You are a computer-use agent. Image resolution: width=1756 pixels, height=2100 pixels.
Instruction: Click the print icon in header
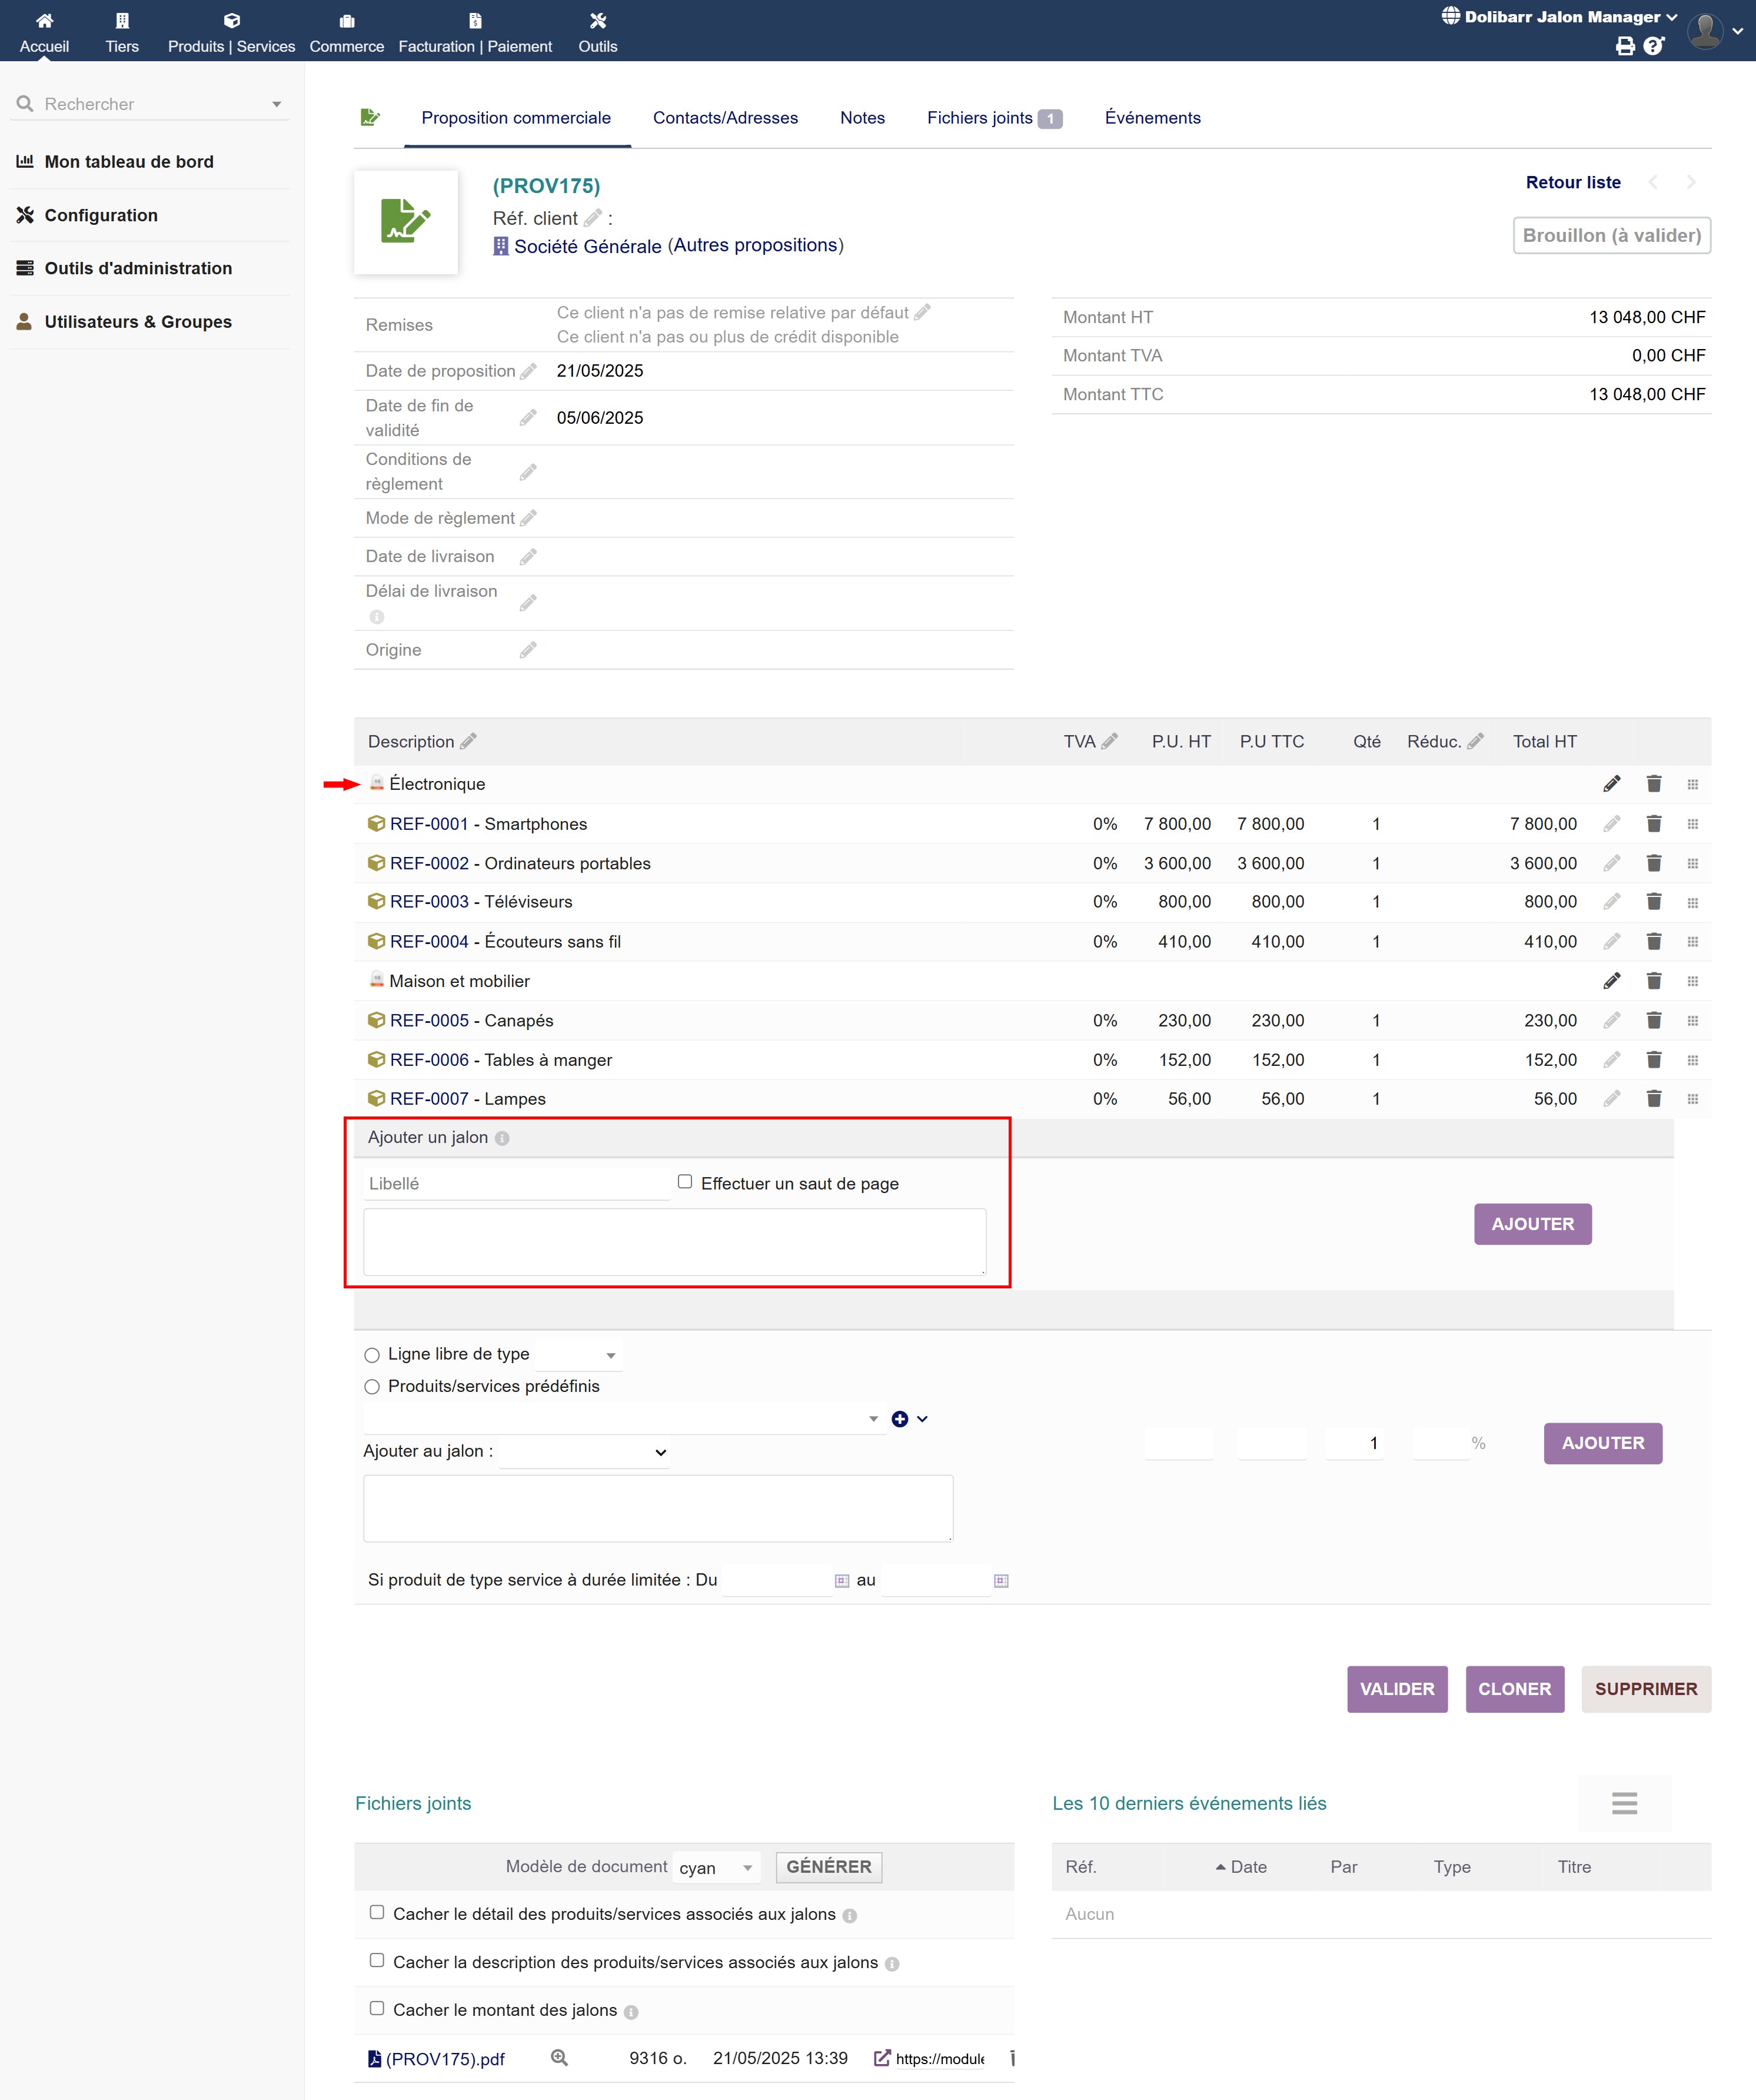point(1625,46)
